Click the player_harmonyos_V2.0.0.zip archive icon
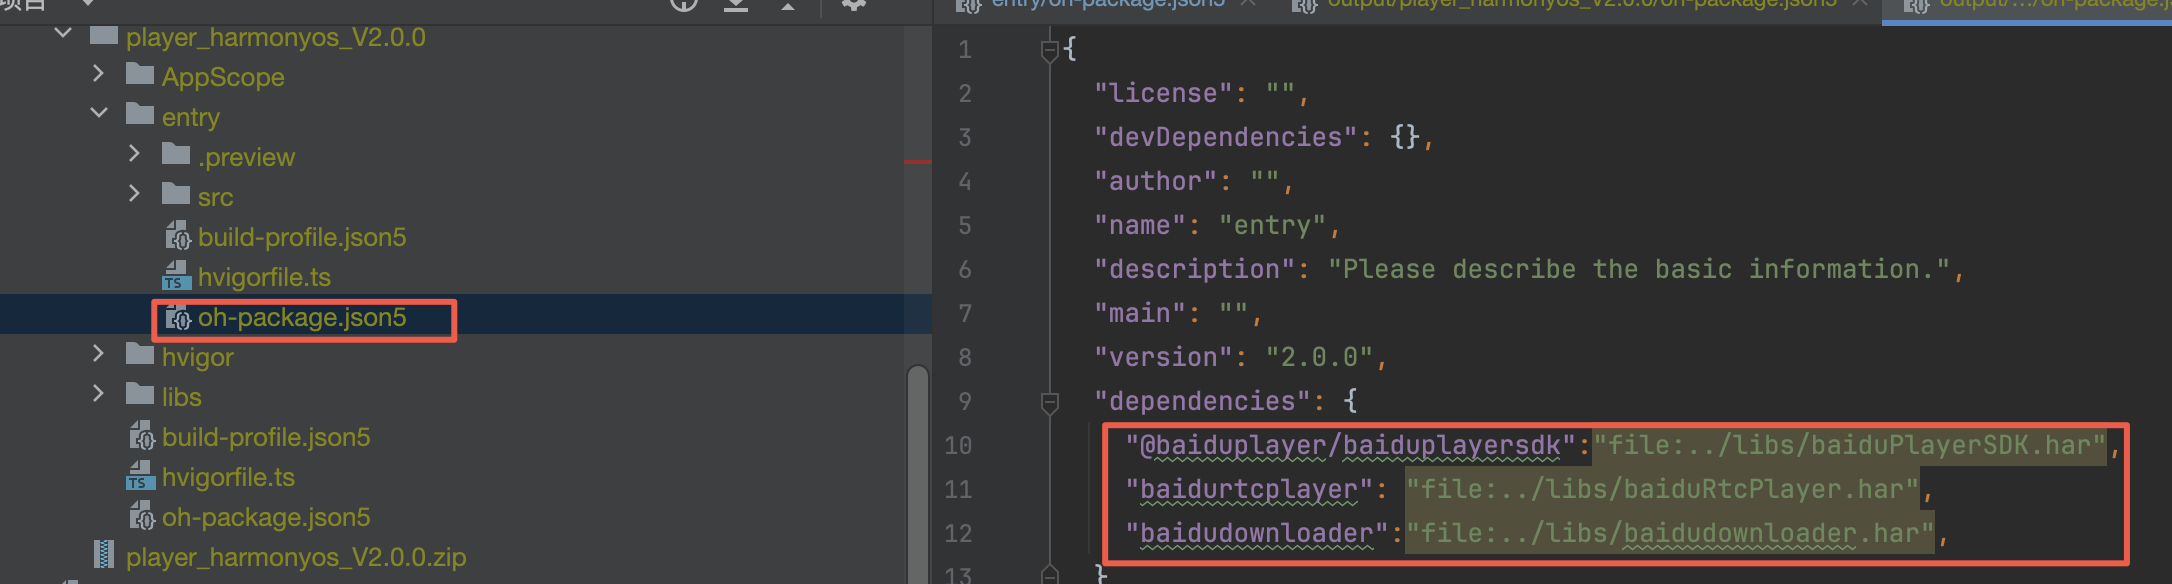The image size is (2172, 584). click(103, 556)
